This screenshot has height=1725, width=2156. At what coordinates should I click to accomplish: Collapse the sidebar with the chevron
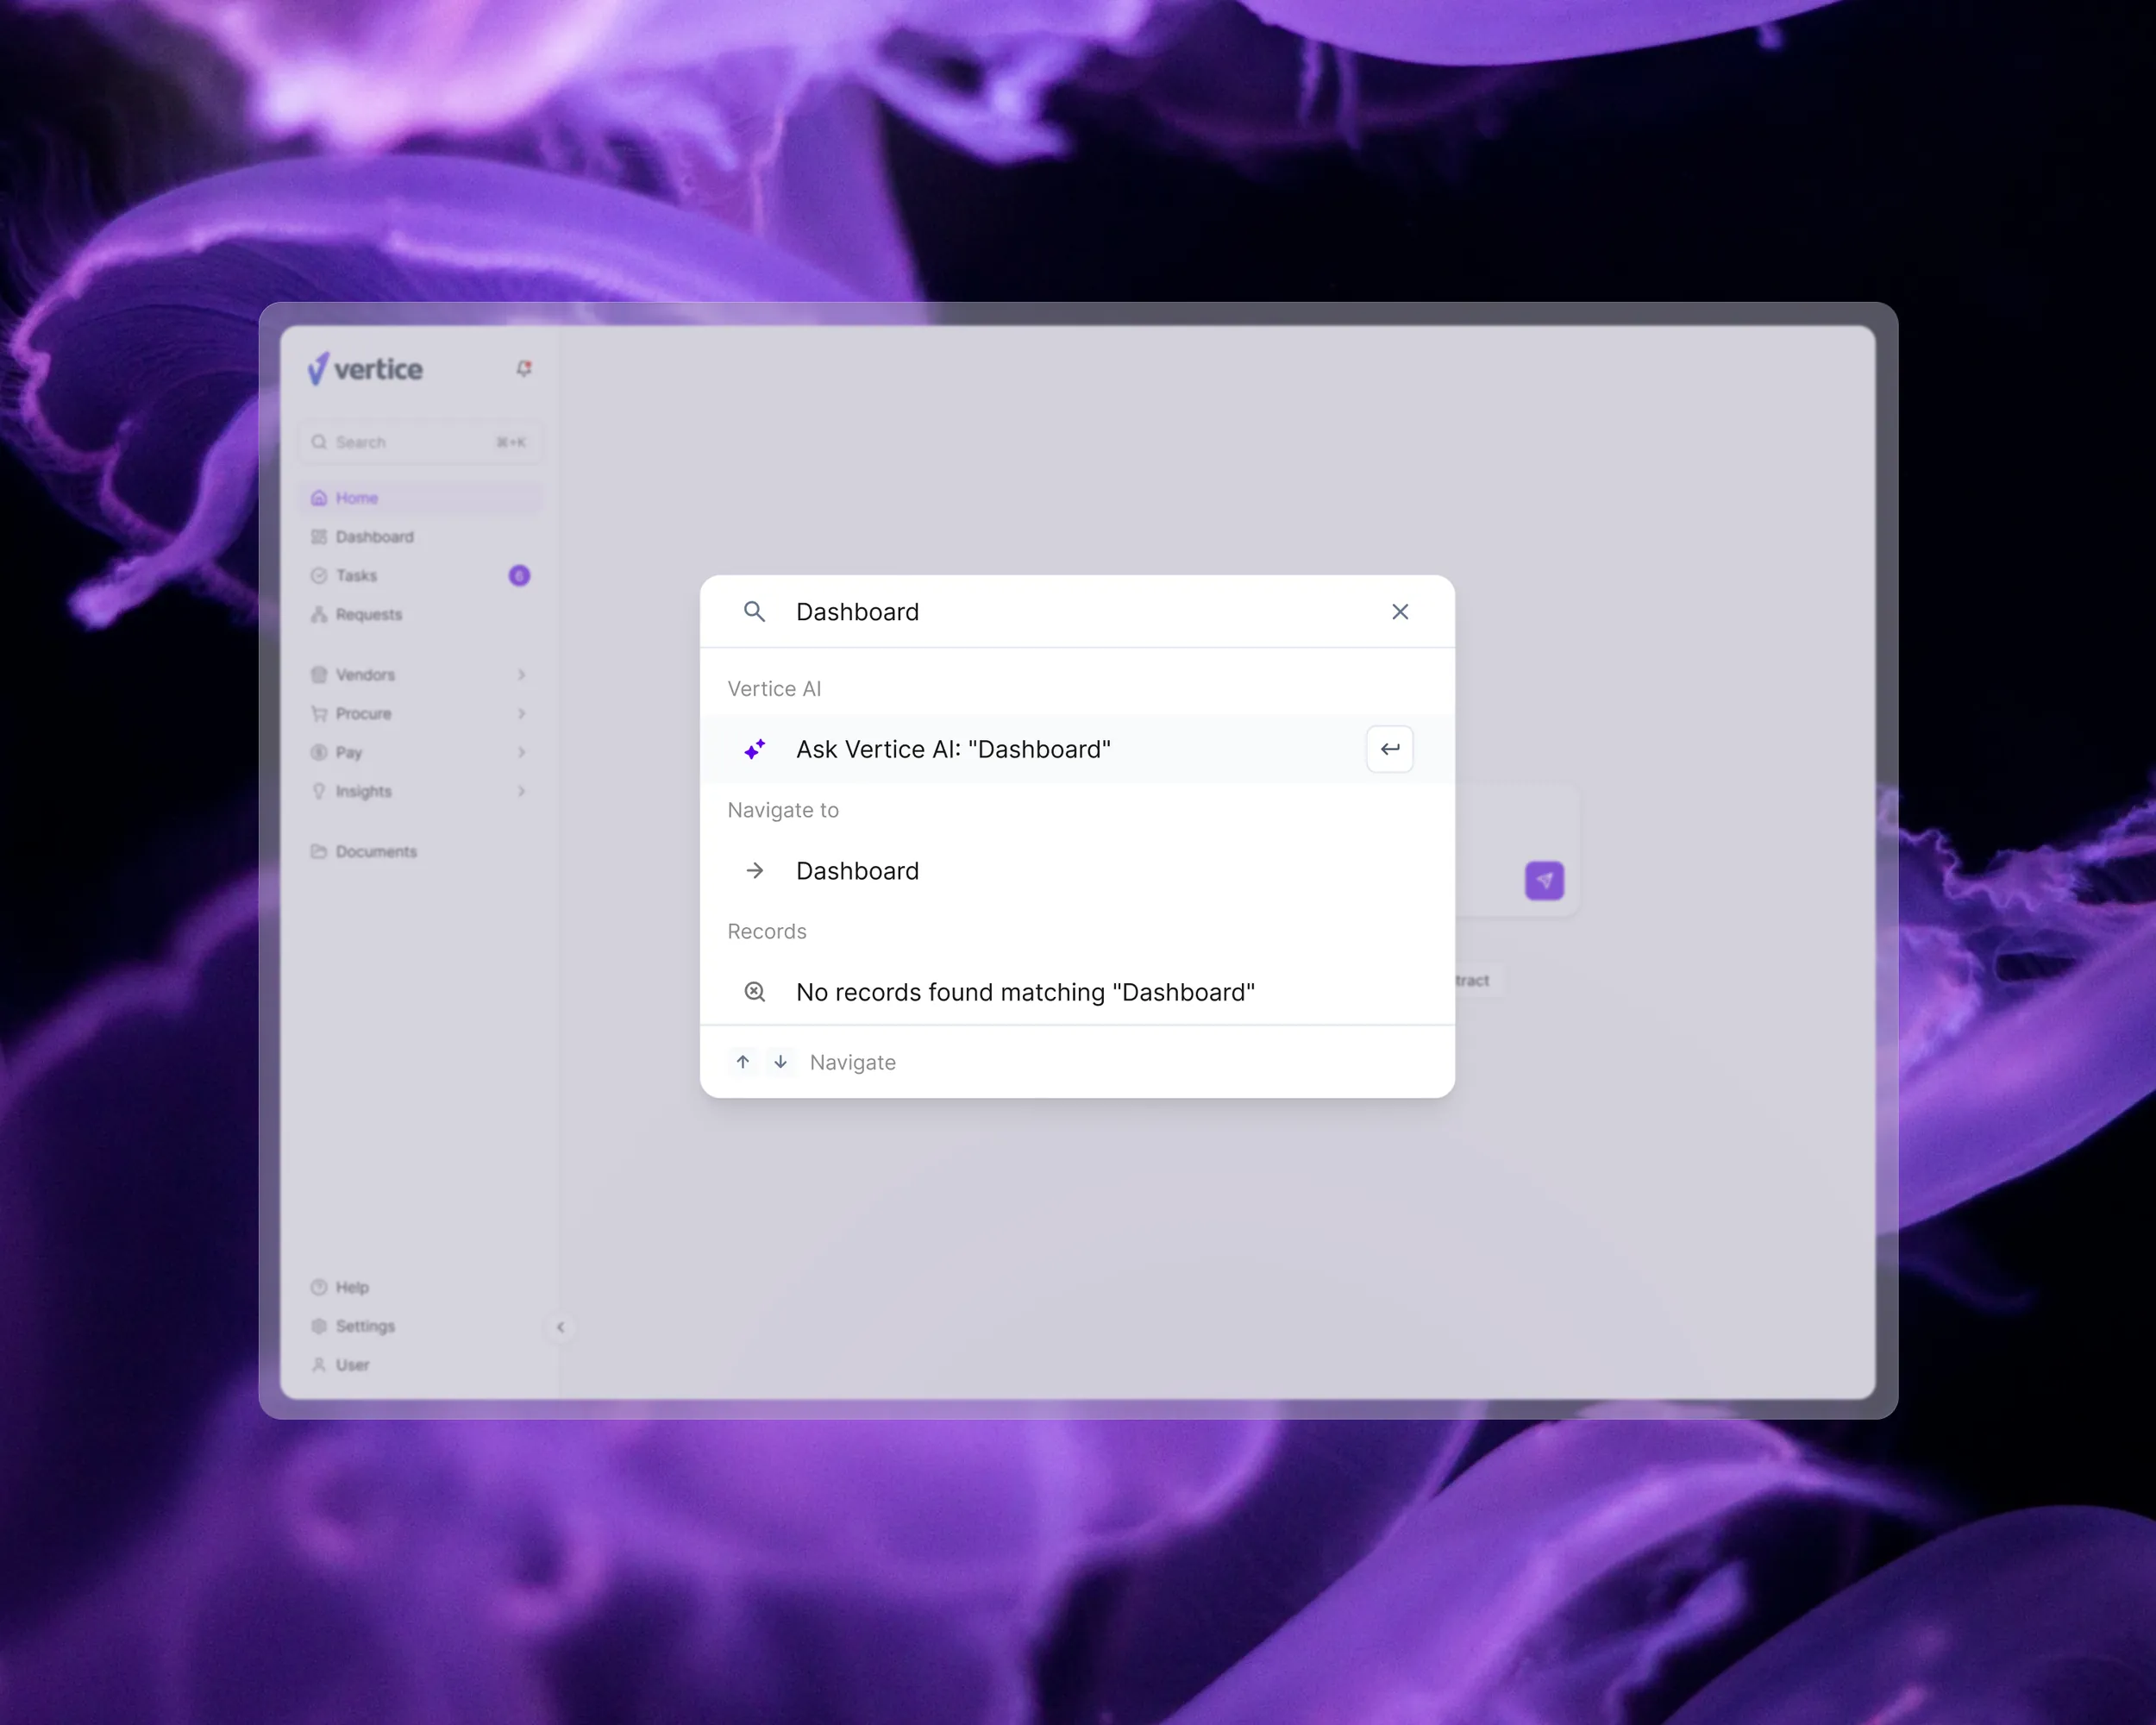pyautogui.click(x=560, y=1327)
